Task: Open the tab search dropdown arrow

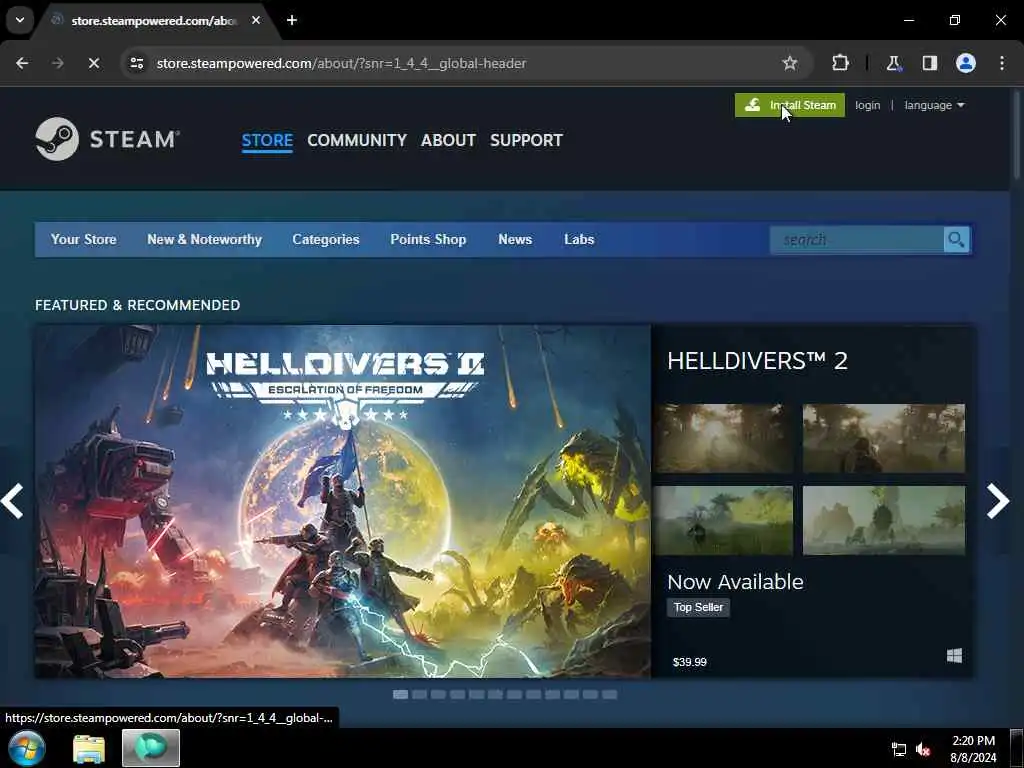Action: tap(20, 20)
